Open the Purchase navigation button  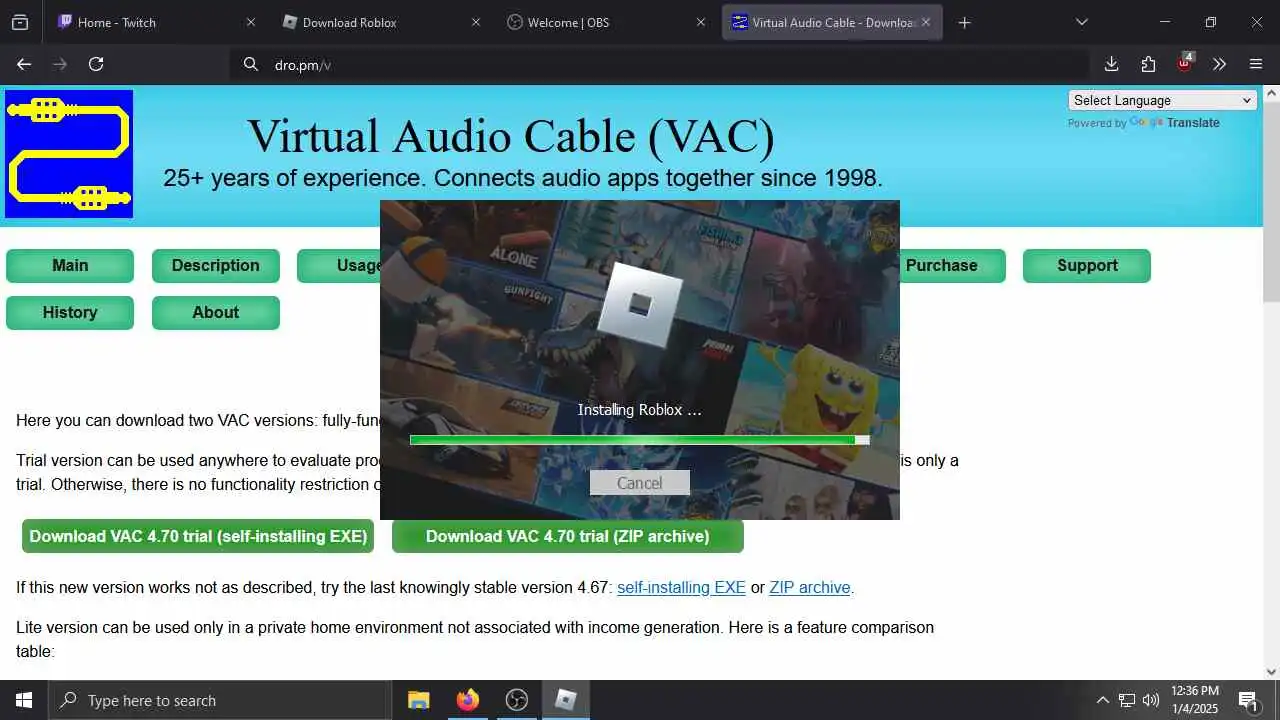click(x=942, y=266)
